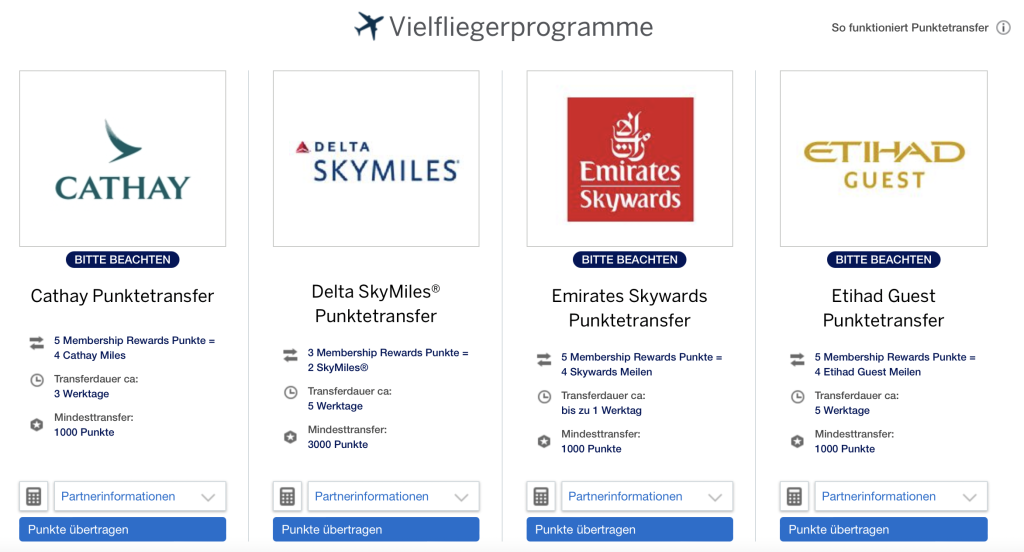Click Punkte übertragen for Emirates Skywards
This screenshot has height=552, width=1024.
point(630,529)
